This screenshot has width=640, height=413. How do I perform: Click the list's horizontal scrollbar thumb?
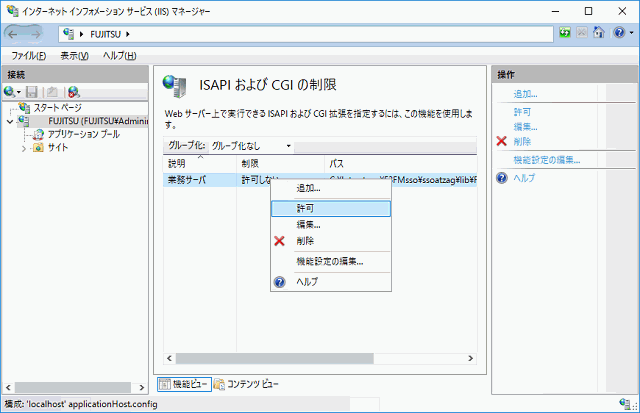tap(274, 358)
